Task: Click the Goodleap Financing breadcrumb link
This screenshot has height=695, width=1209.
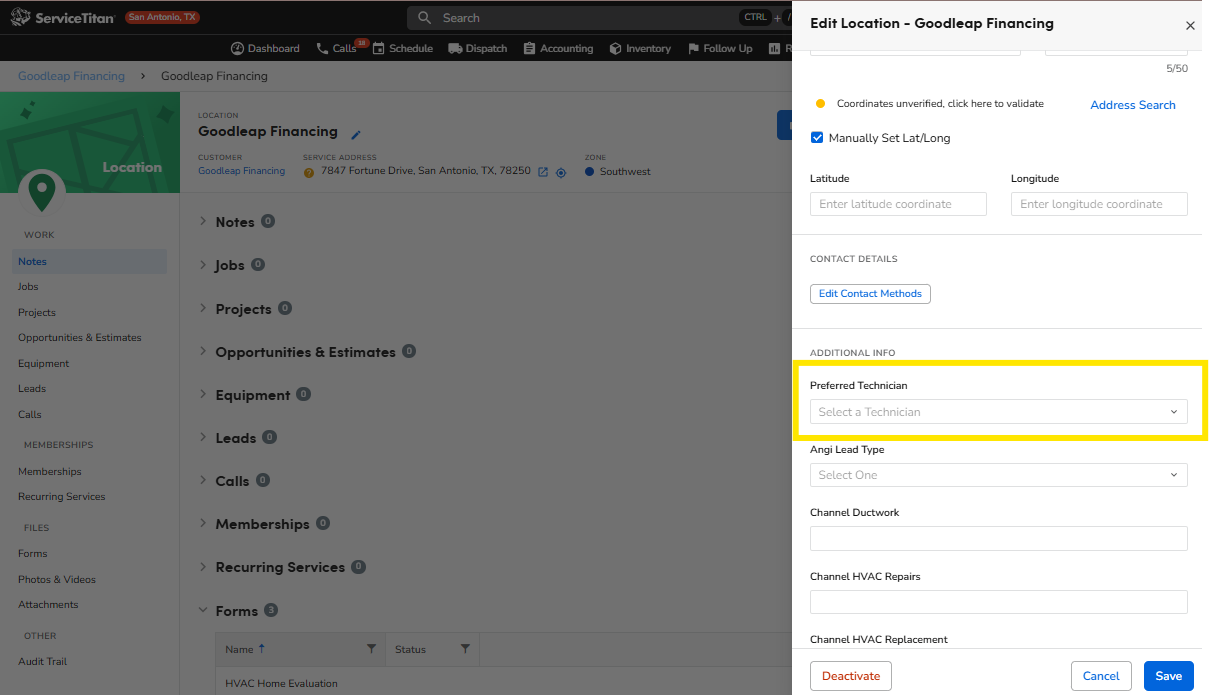Action: coord(72,76)
